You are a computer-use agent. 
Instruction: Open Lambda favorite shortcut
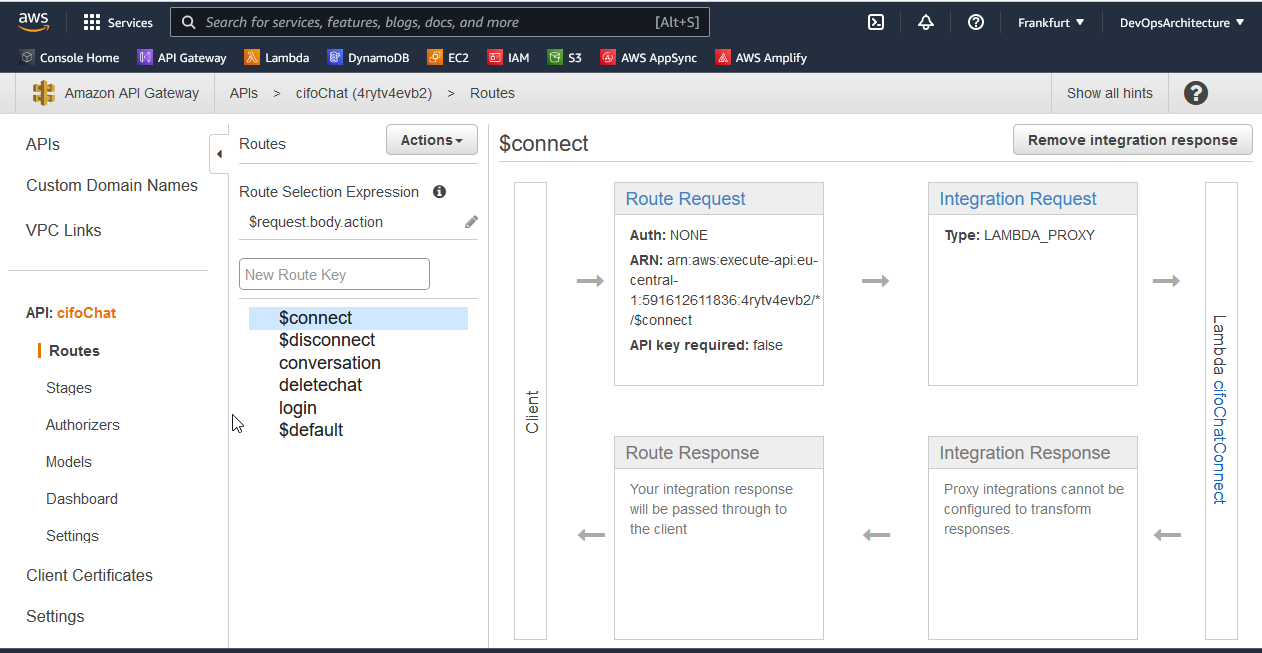click(x=277, y=58)
